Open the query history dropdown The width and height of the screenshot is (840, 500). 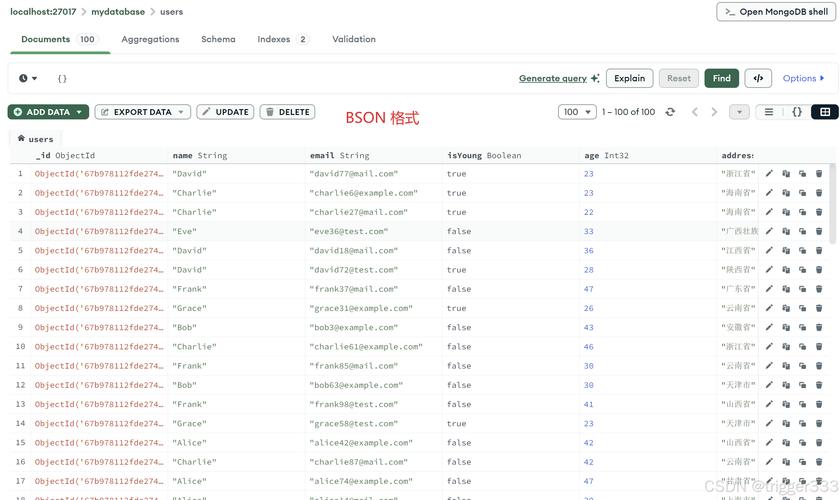click(28, 78)
